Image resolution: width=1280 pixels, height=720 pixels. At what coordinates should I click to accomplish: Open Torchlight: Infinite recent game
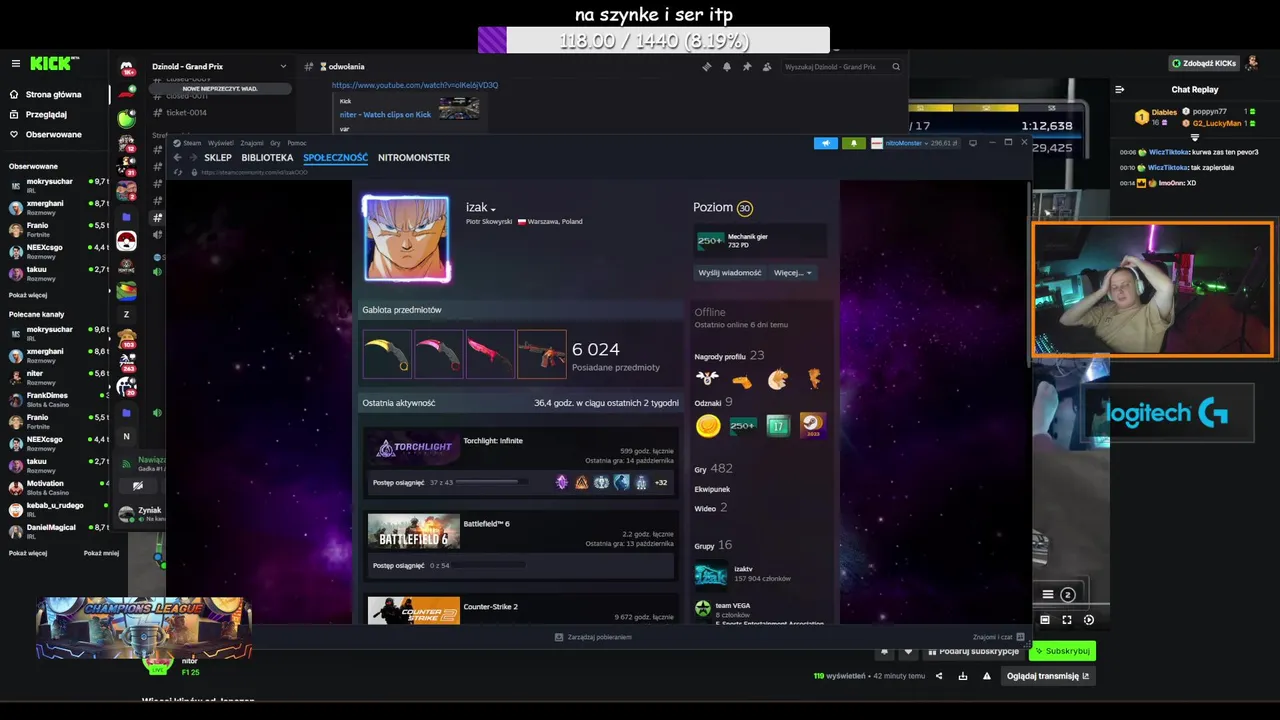pyautogui.click(x=493, y=441)
